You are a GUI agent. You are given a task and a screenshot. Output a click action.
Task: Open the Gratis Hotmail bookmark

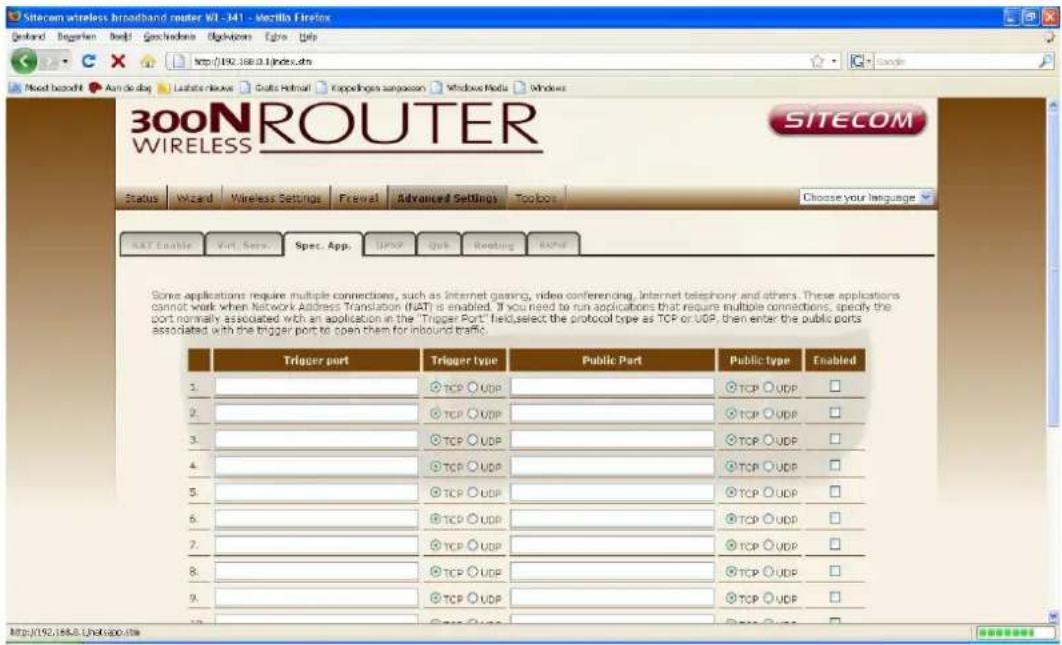(x=275, y=88)
